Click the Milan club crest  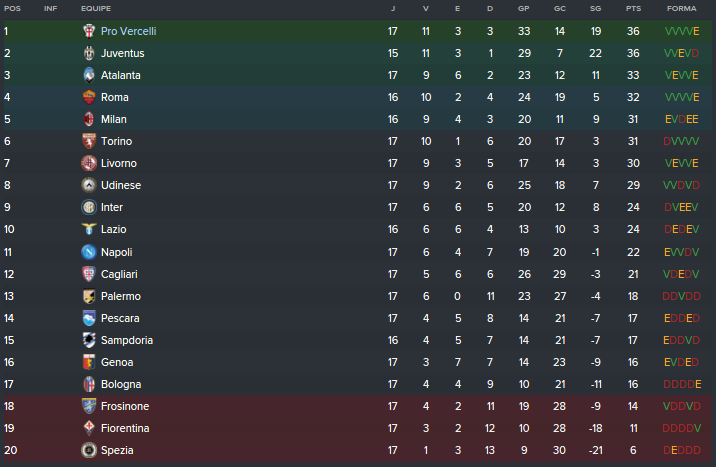[x=89, y=119]
